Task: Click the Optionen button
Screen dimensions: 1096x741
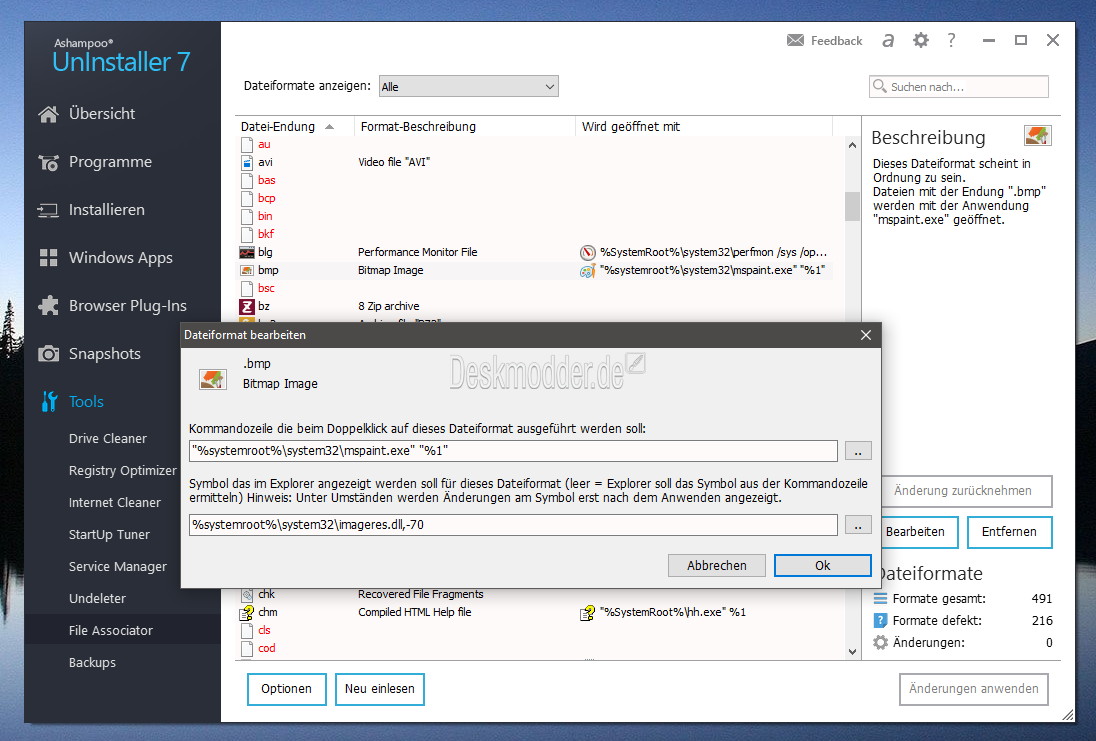Action: 287,689
